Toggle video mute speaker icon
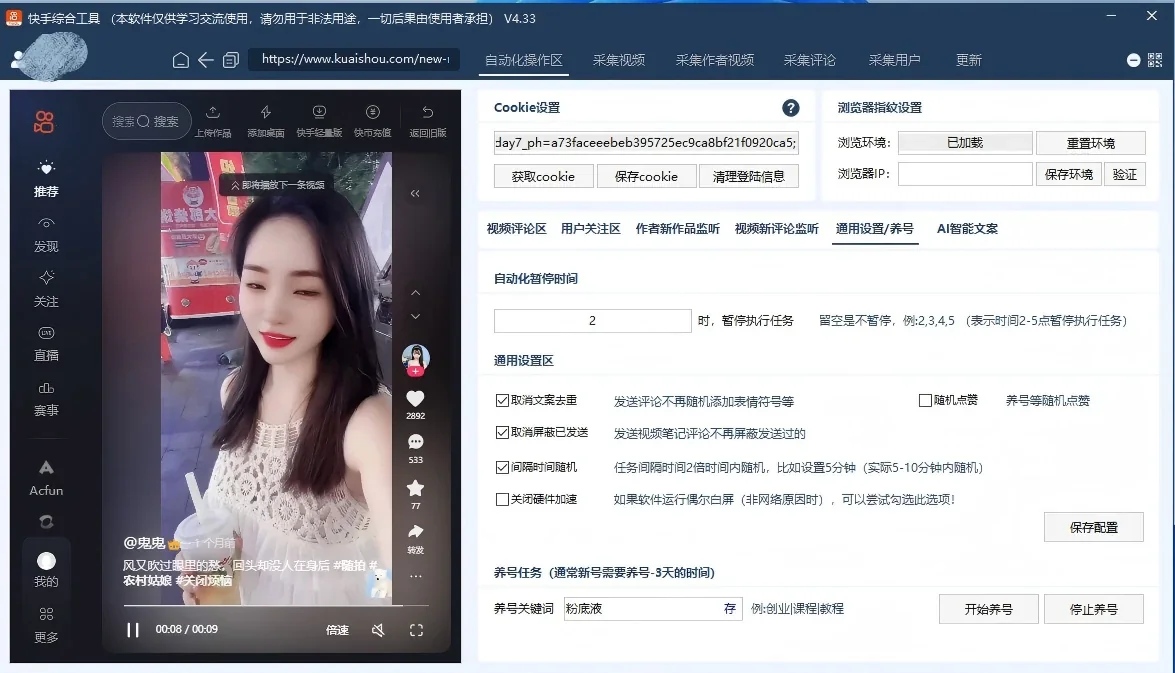This screenshot has height=673, width=1175. pos(378,630)
